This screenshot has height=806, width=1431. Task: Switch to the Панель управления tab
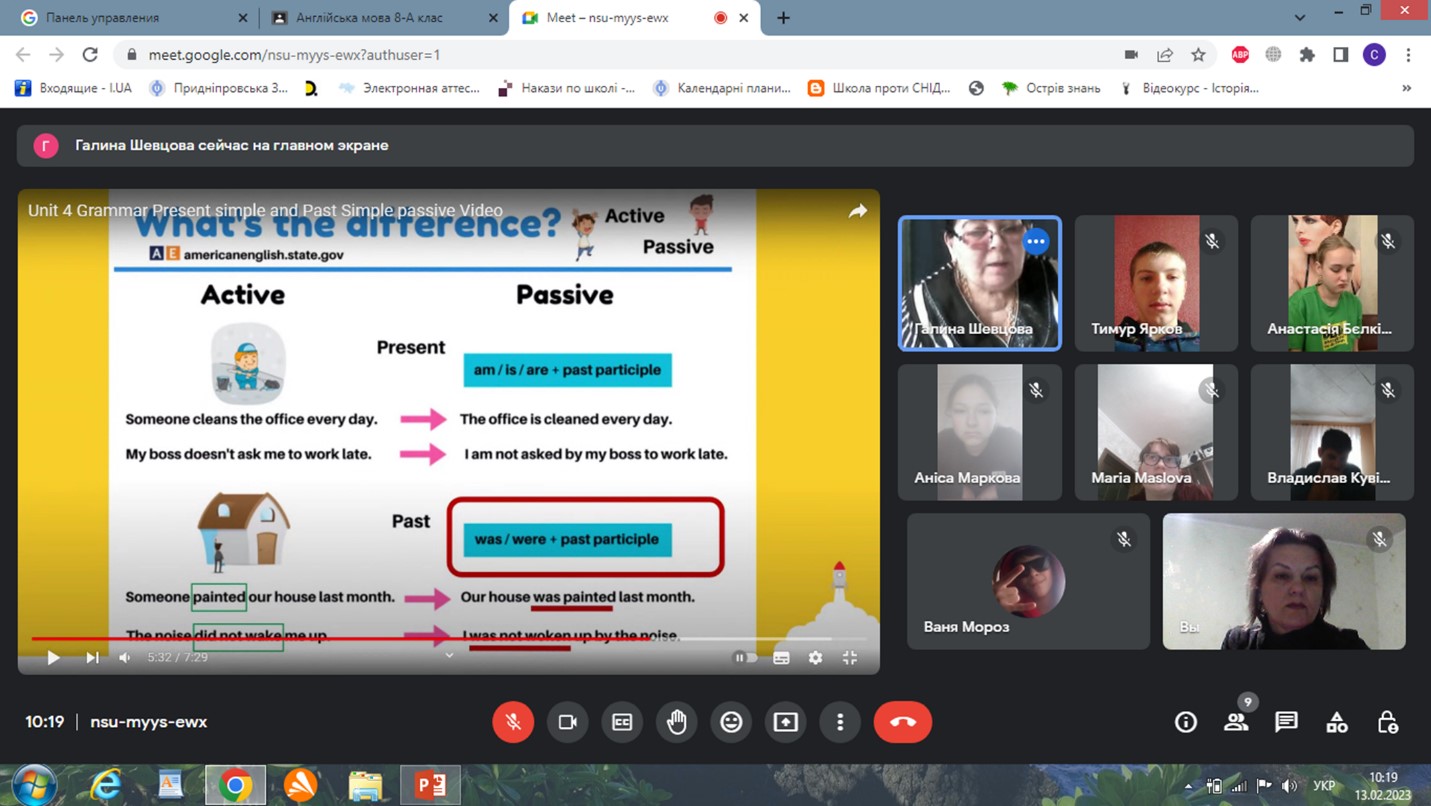coord(133,18)
